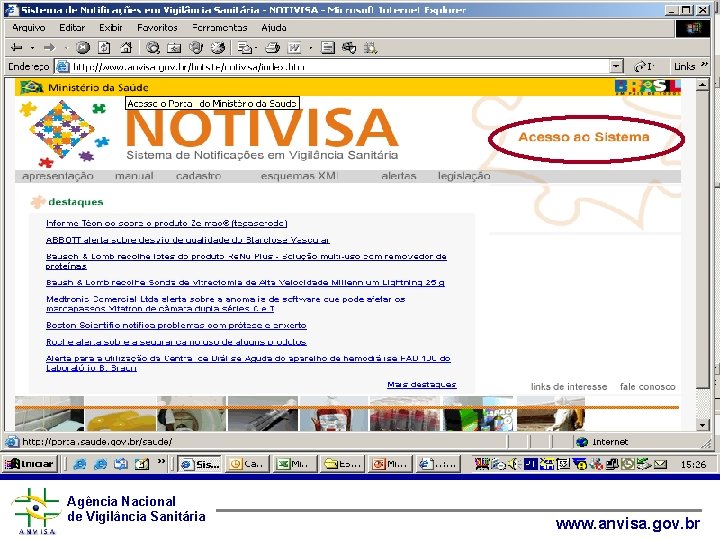Click the Iniciar start button
Image resolution: width=720 pixels, height=540 pixels.
[29, 464]
